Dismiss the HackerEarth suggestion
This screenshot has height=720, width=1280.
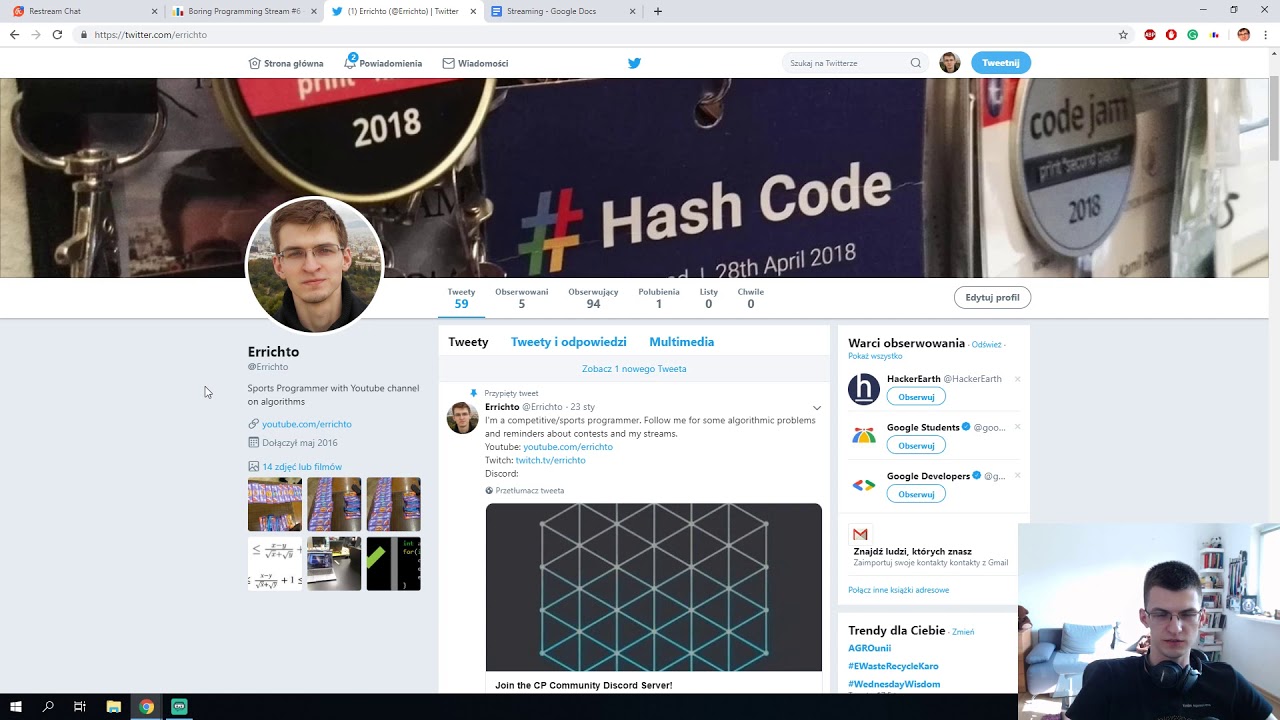click(1017, 379)
